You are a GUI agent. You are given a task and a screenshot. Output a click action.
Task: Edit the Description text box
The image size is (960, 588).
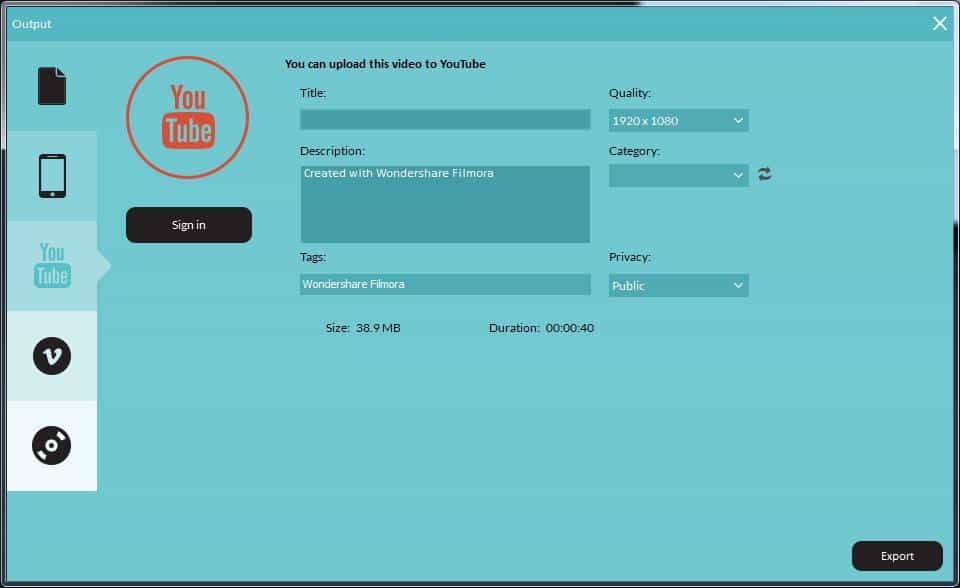click(x=445, y=204)
